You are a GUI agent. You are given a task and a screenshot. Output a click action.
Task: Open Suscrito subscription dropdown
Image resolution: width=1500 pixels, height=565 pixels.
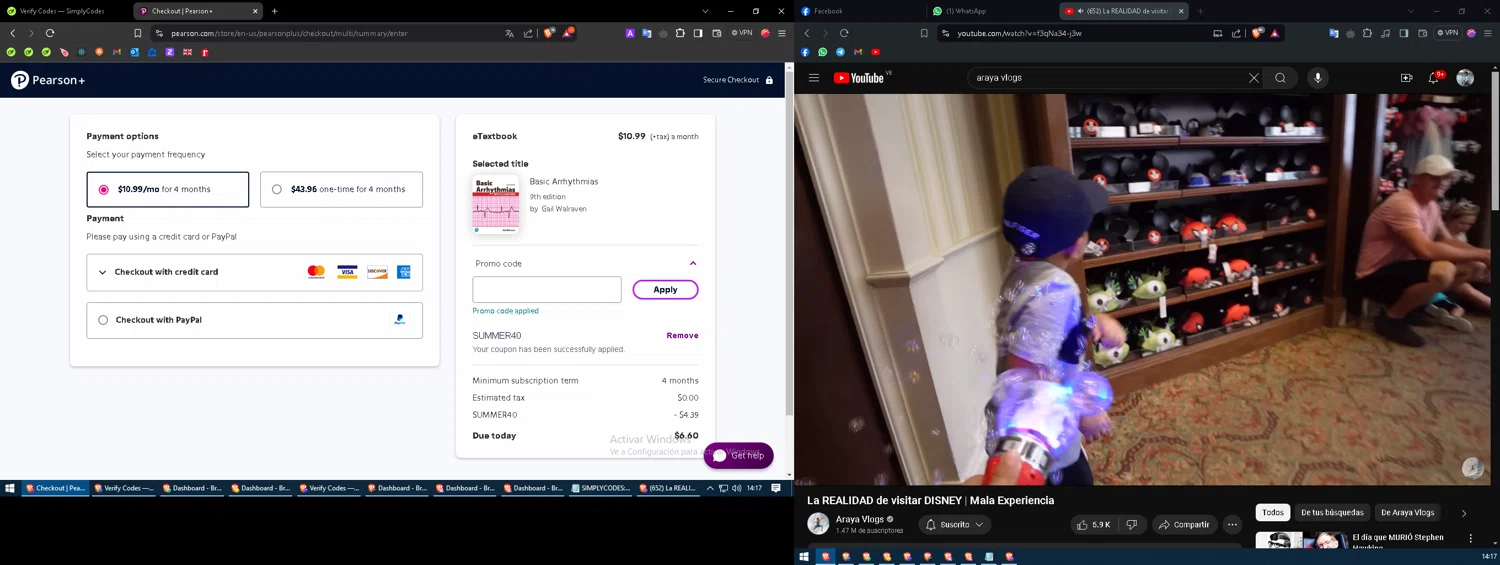pyautogui.click(x=954, y=524)
